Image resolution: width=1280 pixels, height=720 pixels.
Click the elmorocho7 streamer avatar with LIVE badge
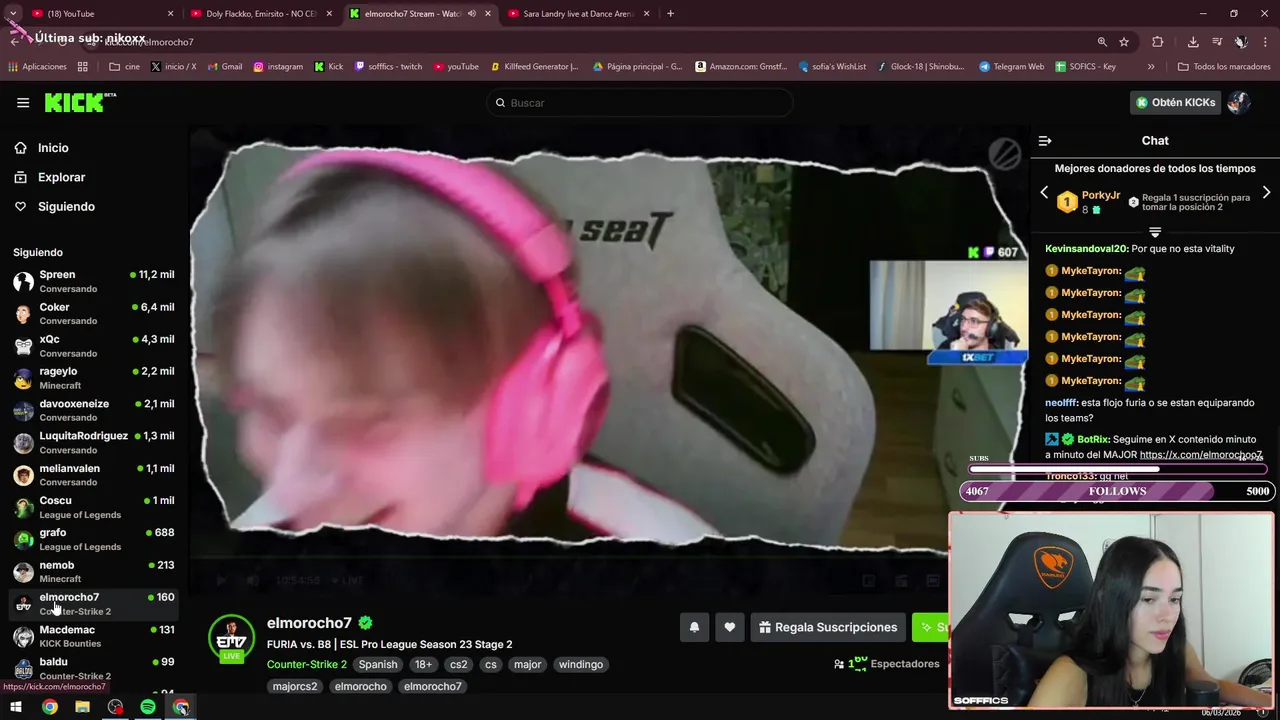[231, 638]
